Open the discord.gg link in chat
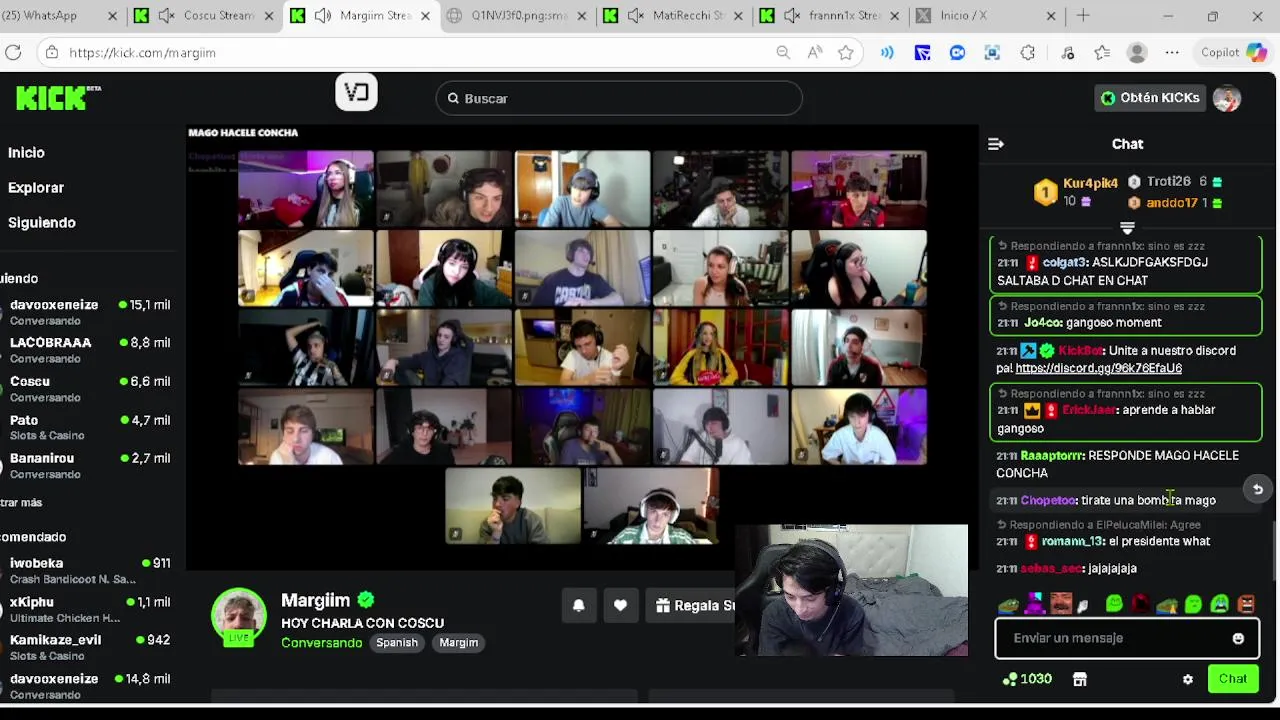Image resolution: width=1280 pixels, height=720 pixels. tap(1098, 368)
